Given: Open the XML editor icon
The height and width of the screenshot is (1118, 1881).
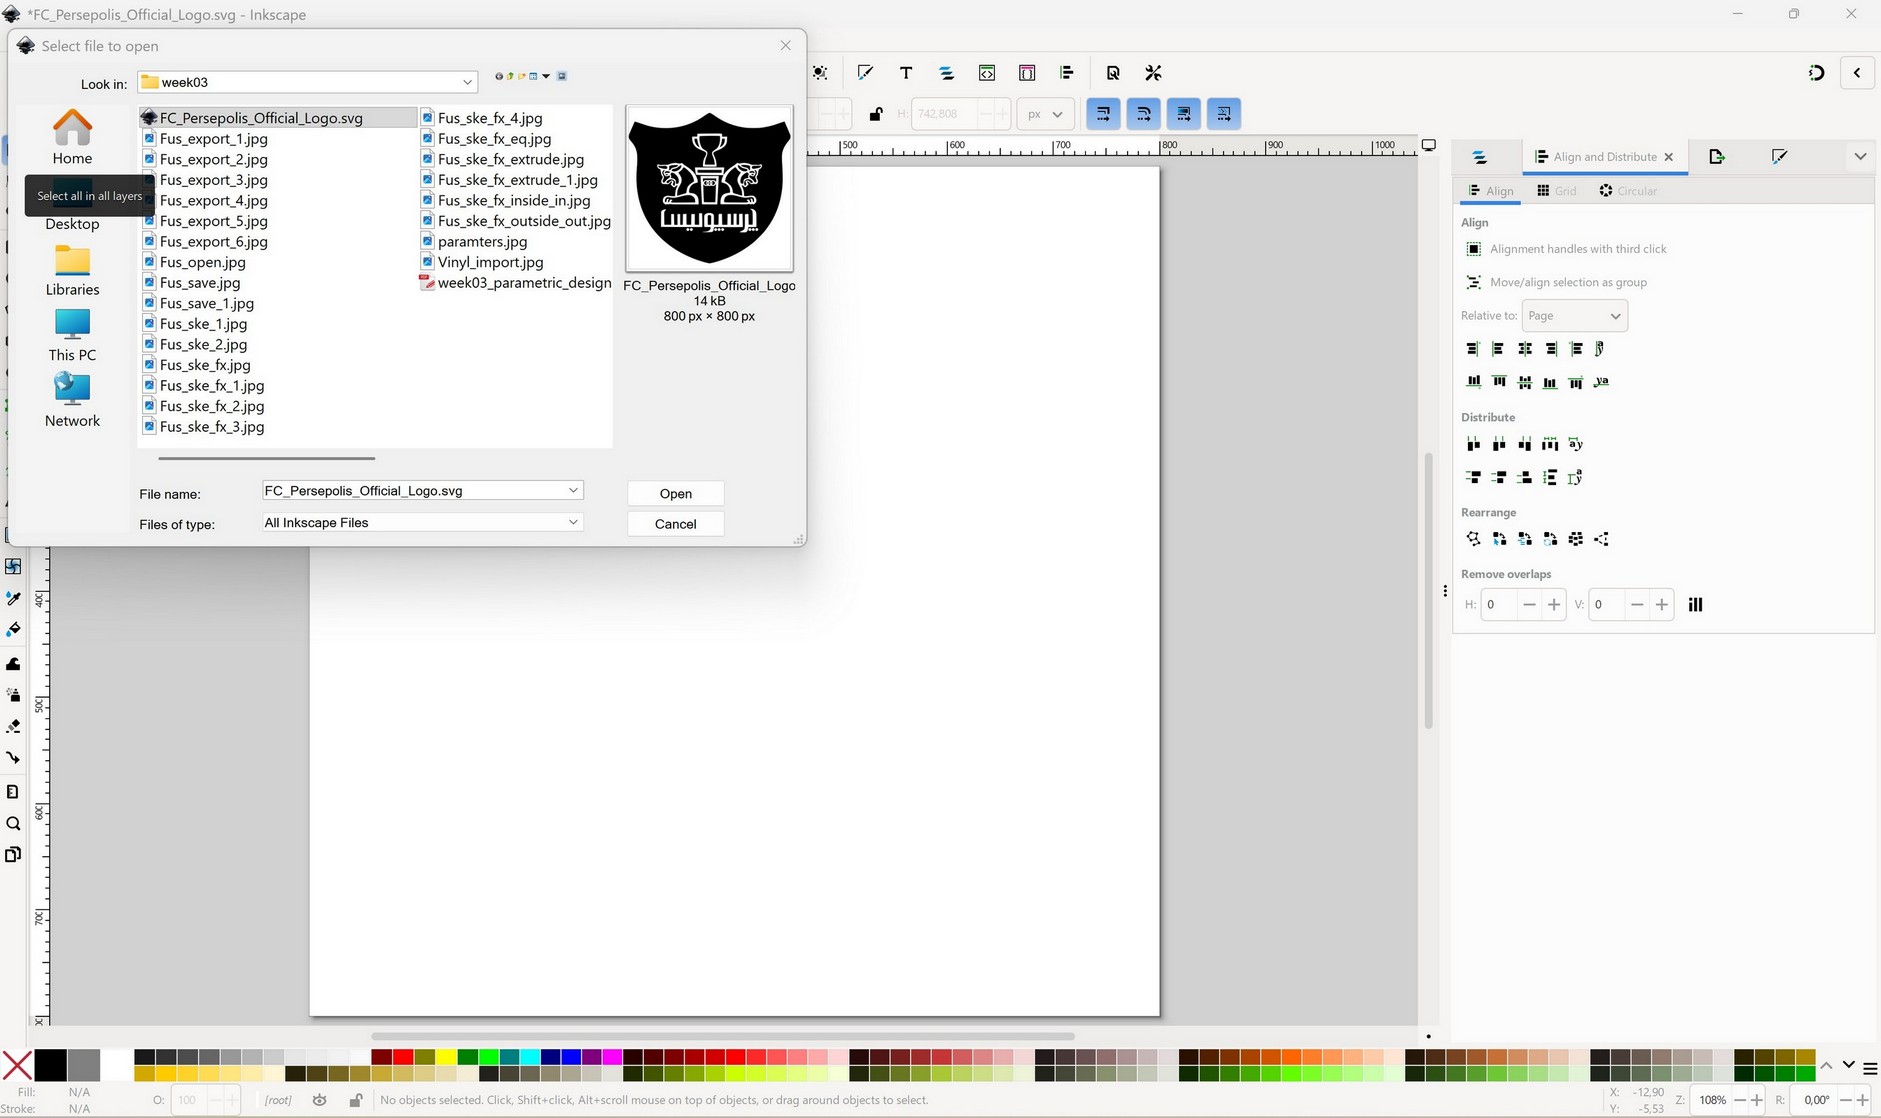Looking at the screenshot, I should [x=987, y=73].
